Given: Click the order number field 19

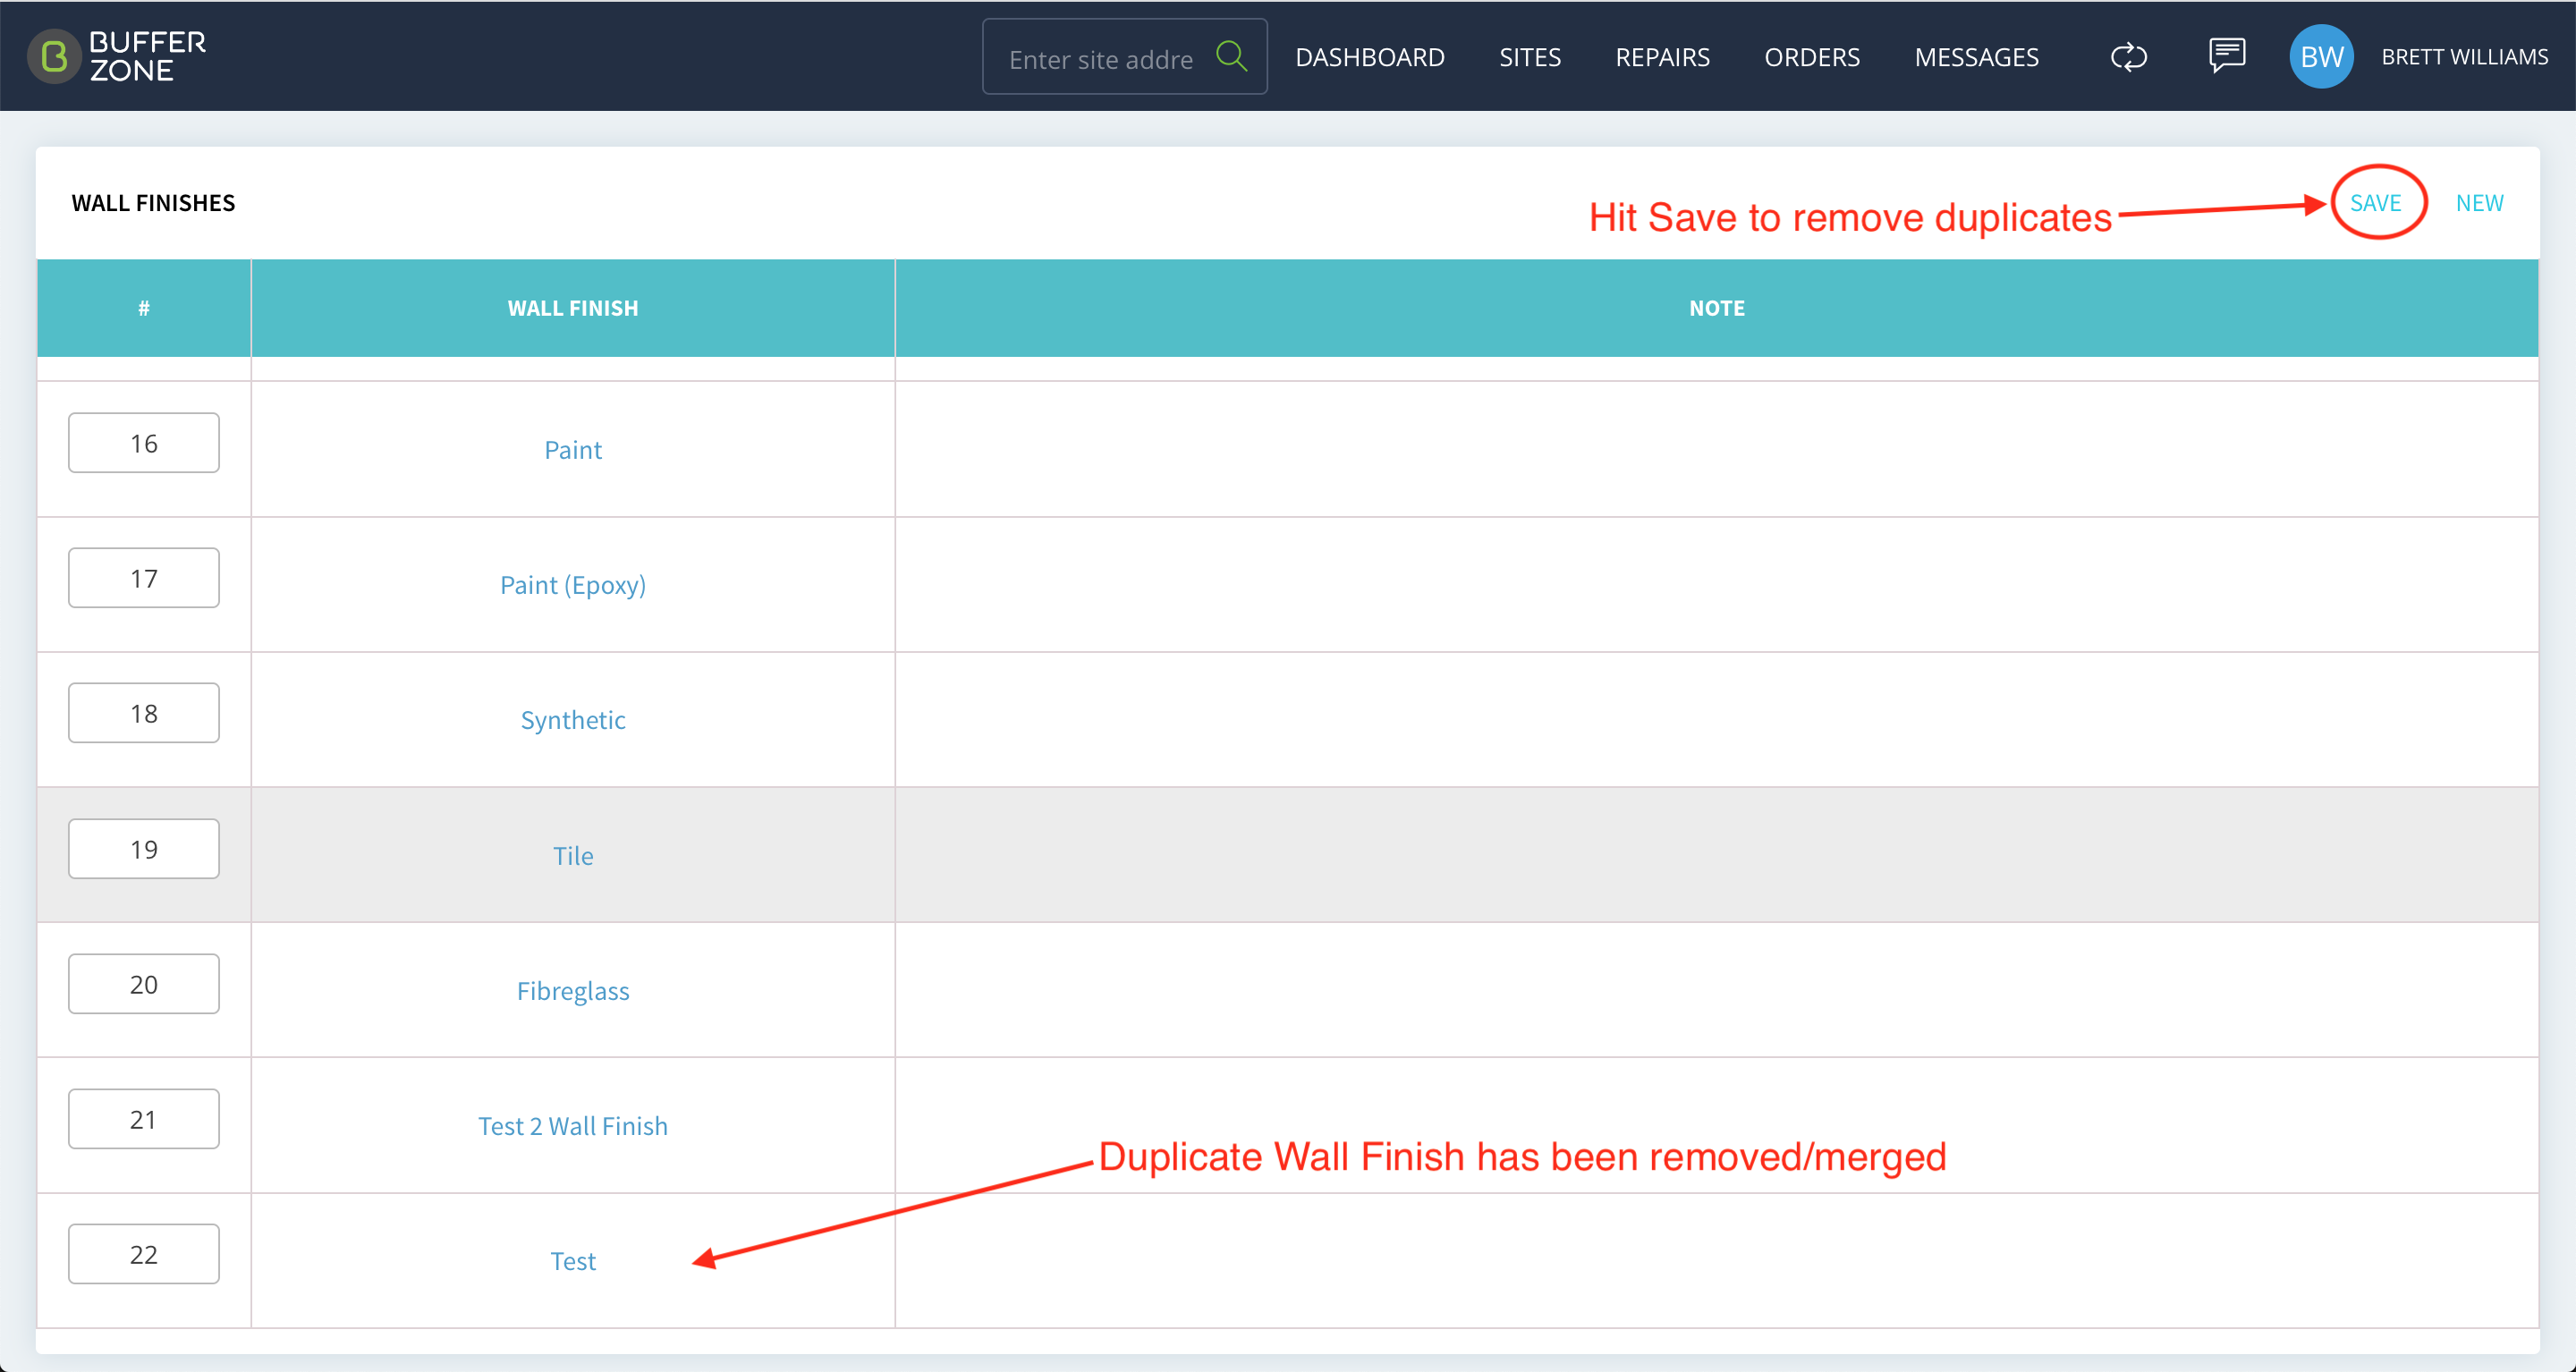Looking at the screenshot, I should click(144, 849).
